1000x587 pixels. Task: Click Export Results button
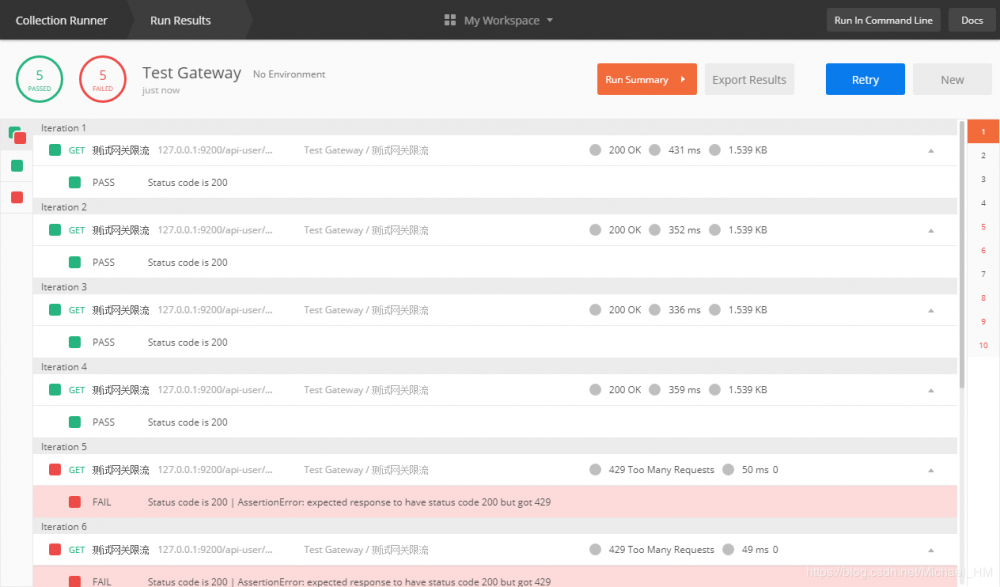click(749, 79)
